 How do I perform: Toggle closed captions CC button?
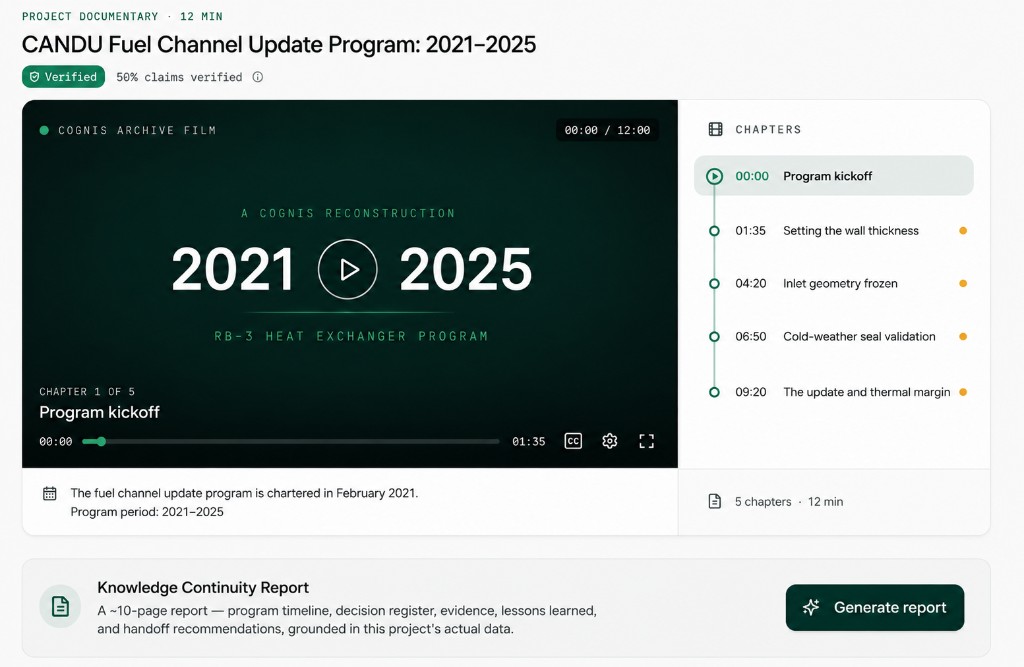573,441
